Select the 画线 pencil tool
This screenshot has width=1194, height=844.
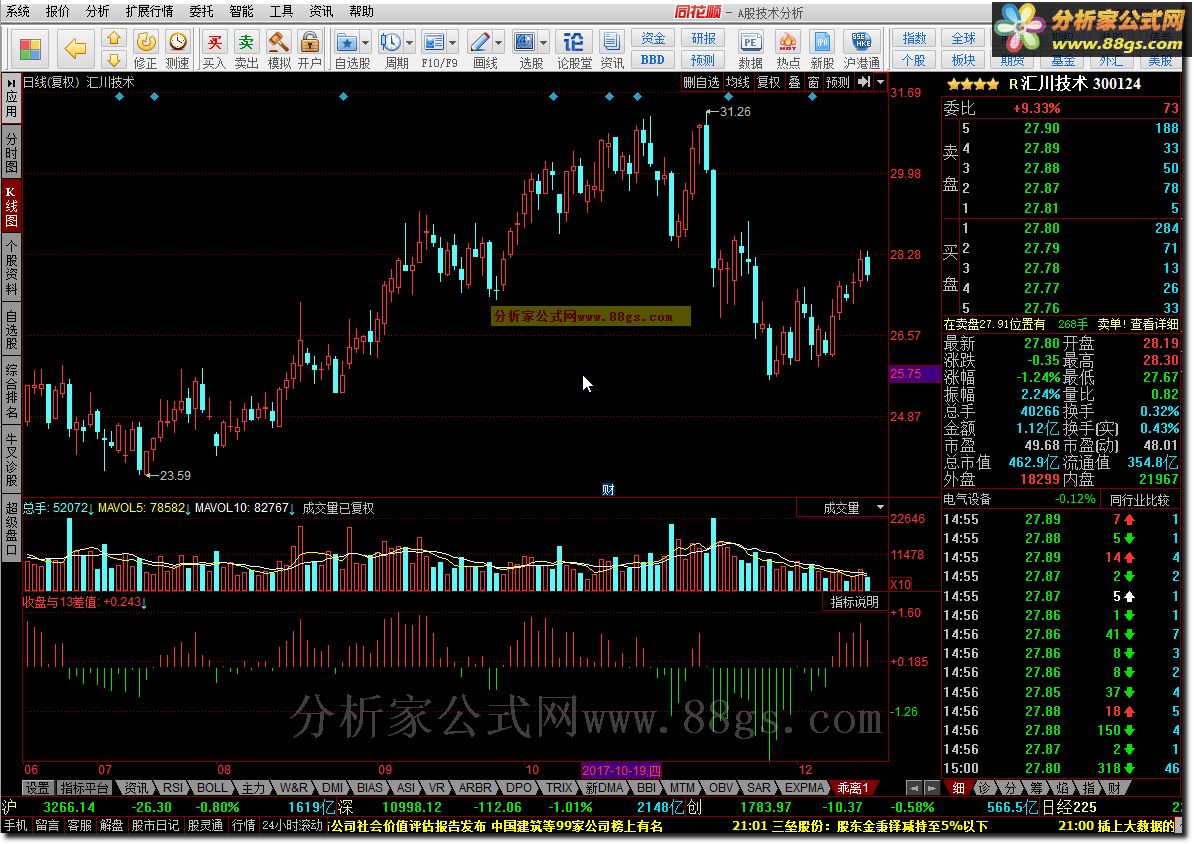(480, 41)
